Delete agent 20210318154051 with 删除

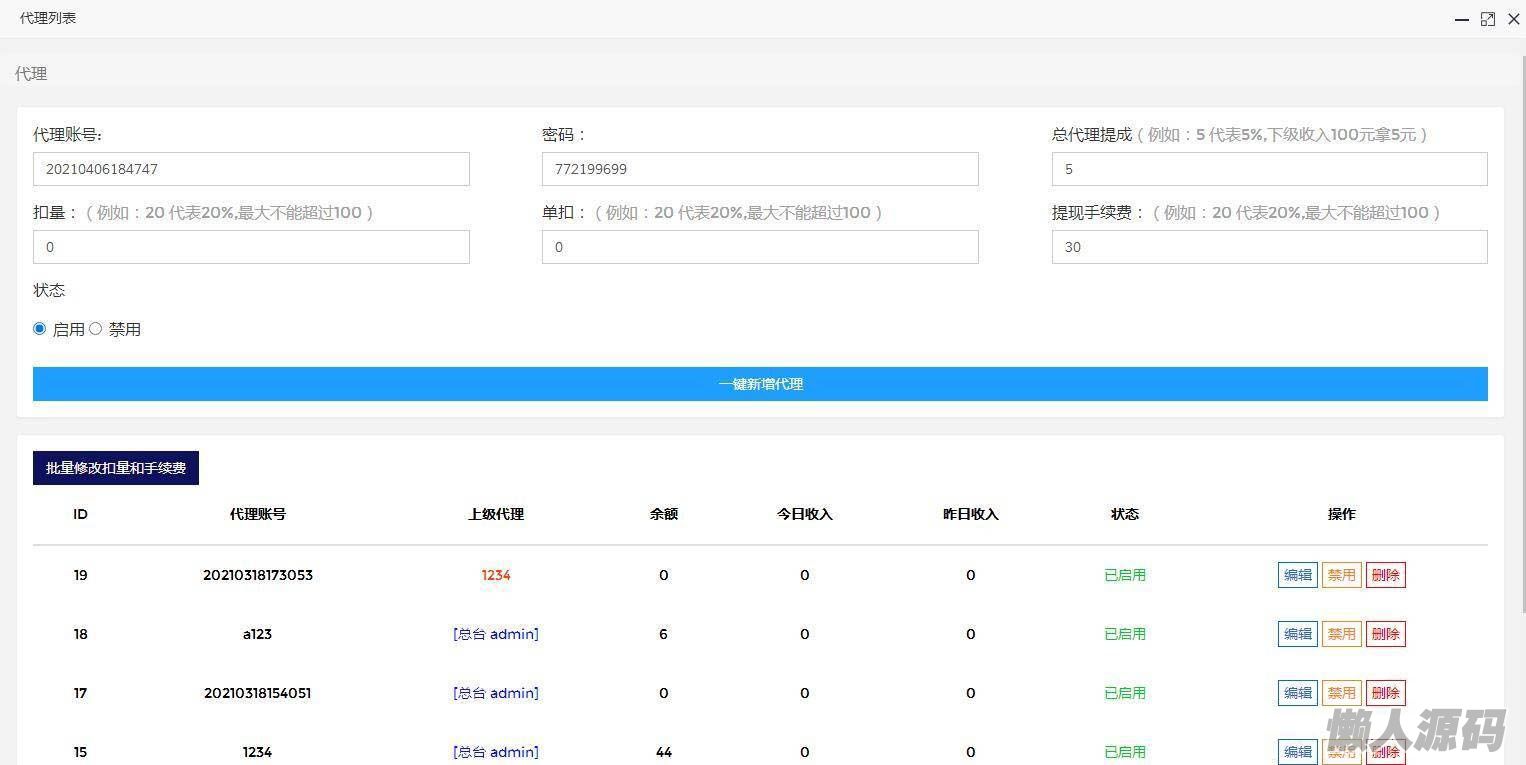pos(1385,693)
